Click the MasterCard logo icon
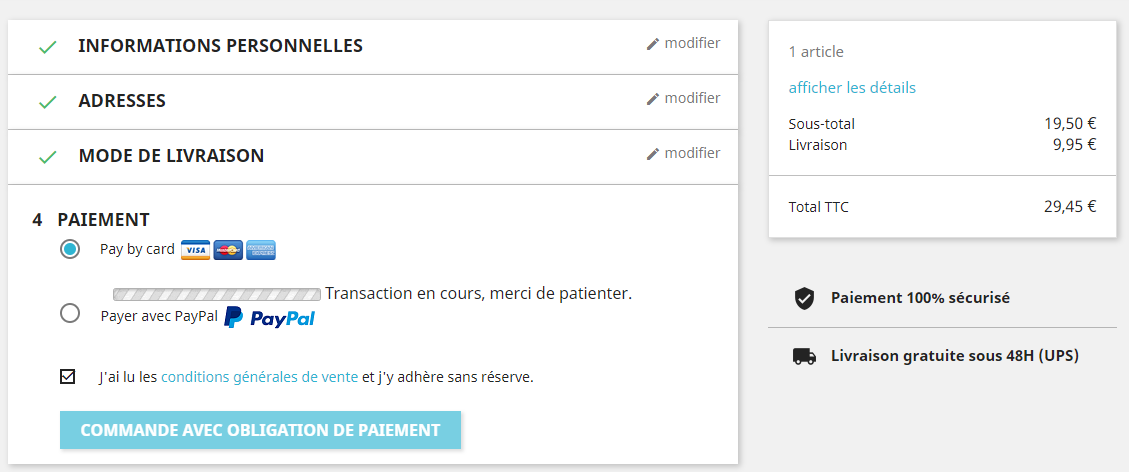Viewport: 1129px width, 472px height. coord(228,250)
